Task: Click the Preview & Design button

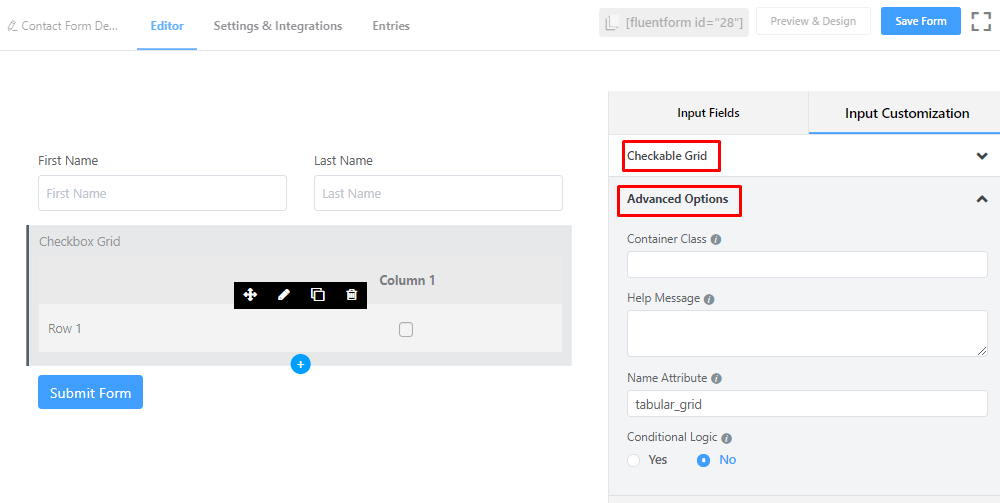Action: click(x=813, y=21)
